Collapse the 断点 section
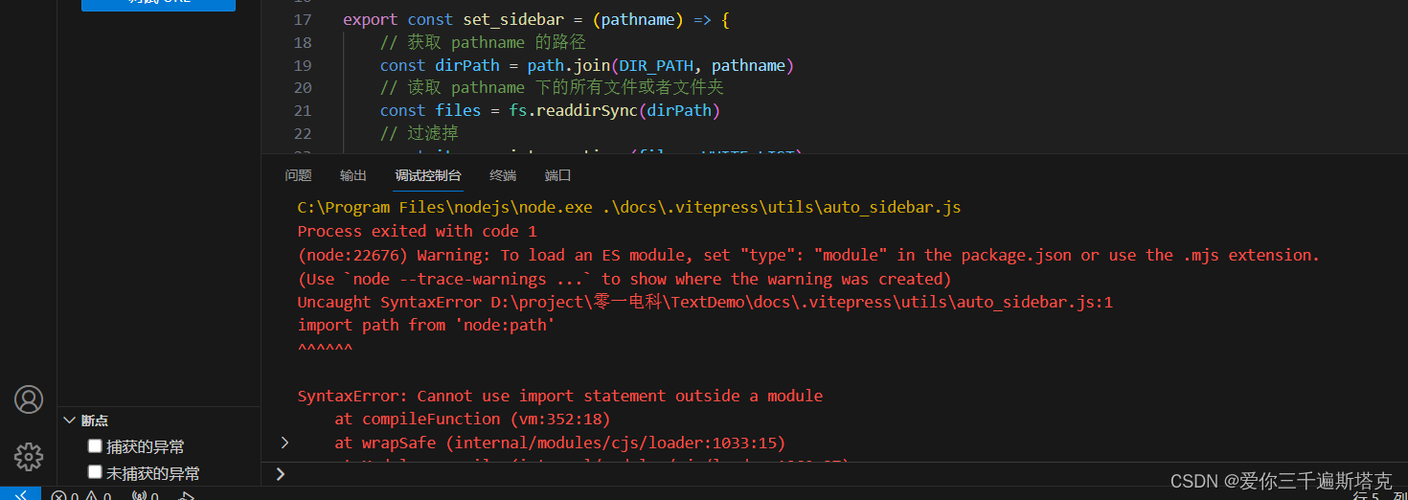The image size is (1408, 500). (69, 421)
